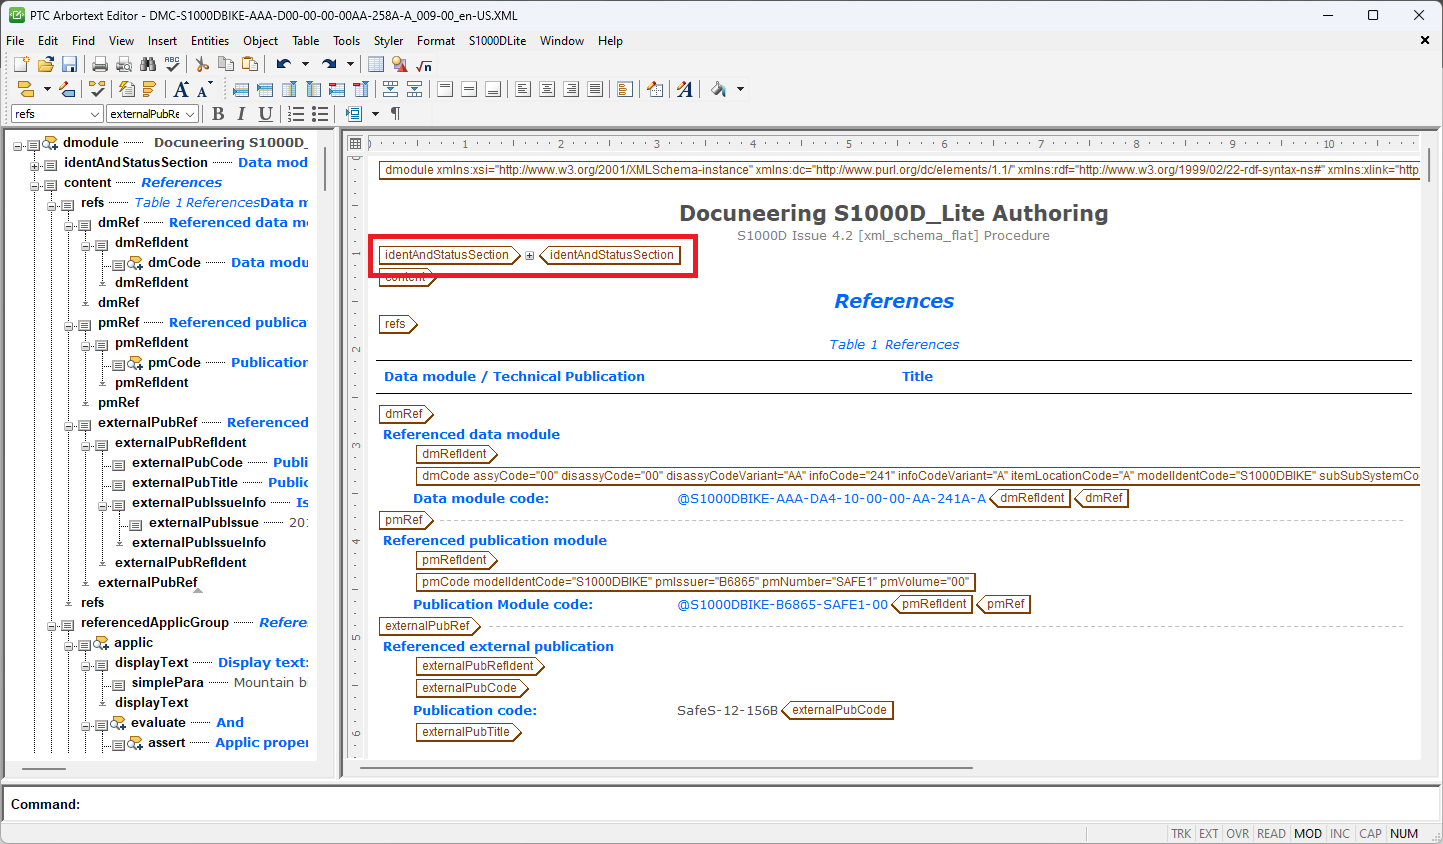Open the Undo history dropdown arrow

tap(305, 64)
